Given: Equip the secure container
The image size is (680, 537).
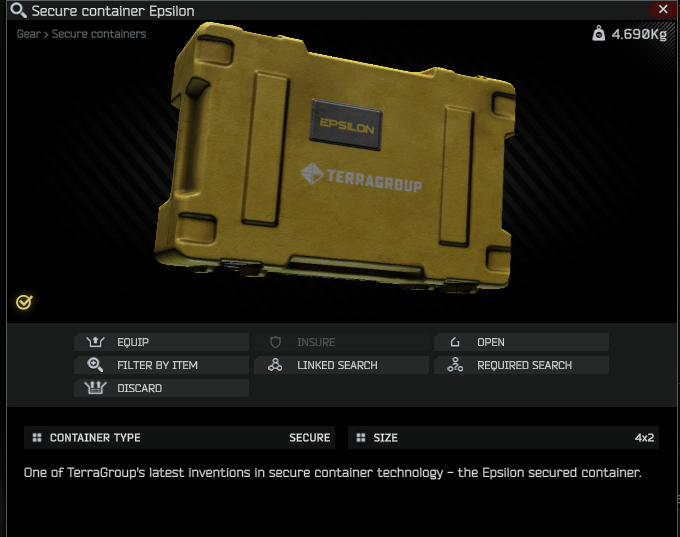Looking at the screenshot, I should [161, 342].
